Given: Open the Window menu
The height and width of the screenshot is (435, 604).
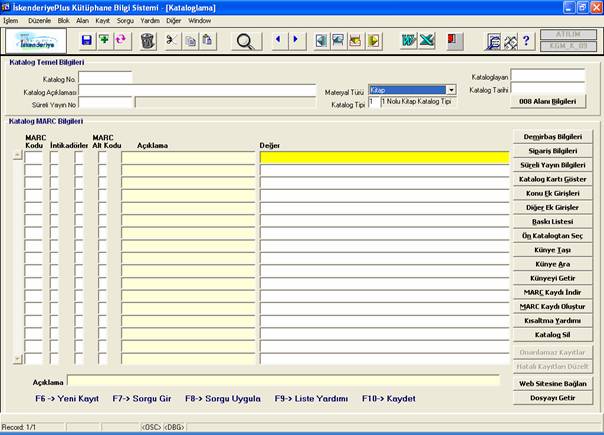Looking at the screenshot, I should tap(200, 21).
